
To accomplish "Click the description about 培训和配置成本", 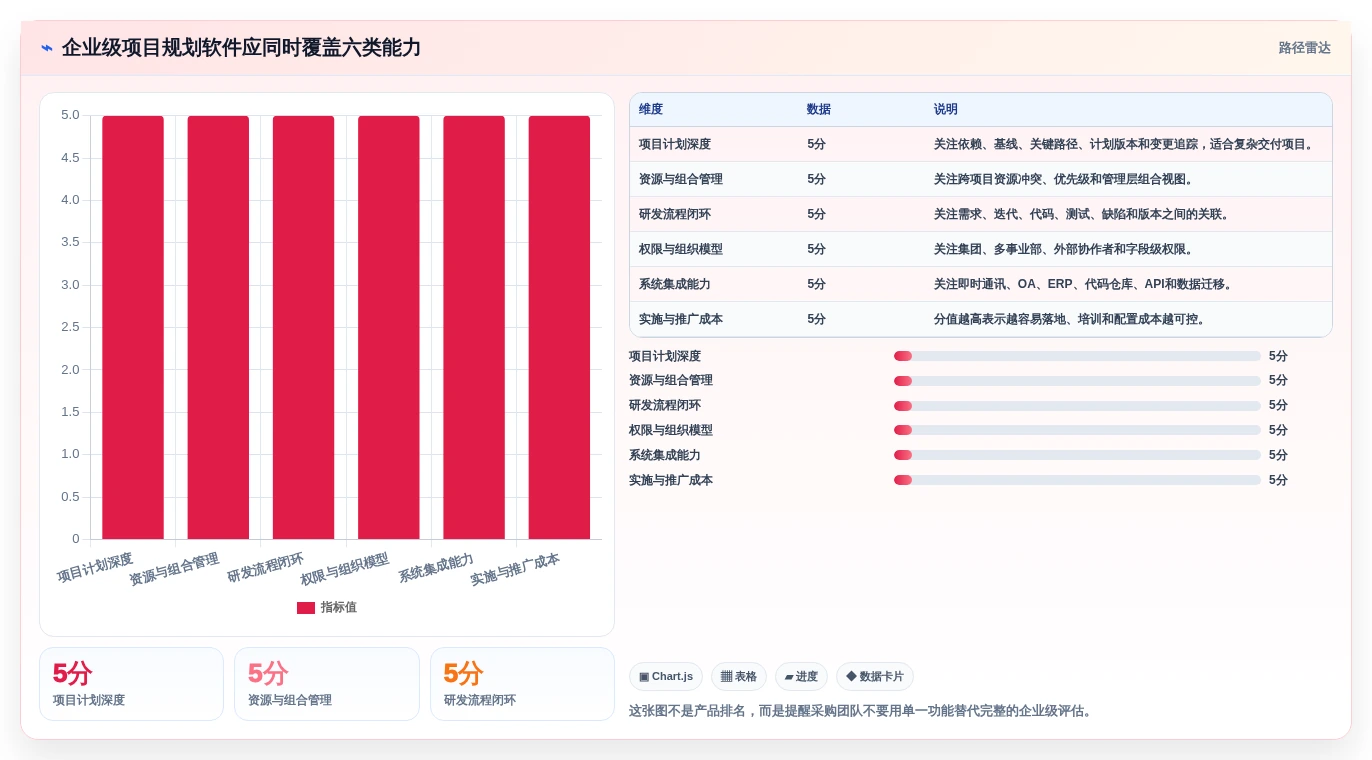I will pyautogui.click(x=1071, y=319).
